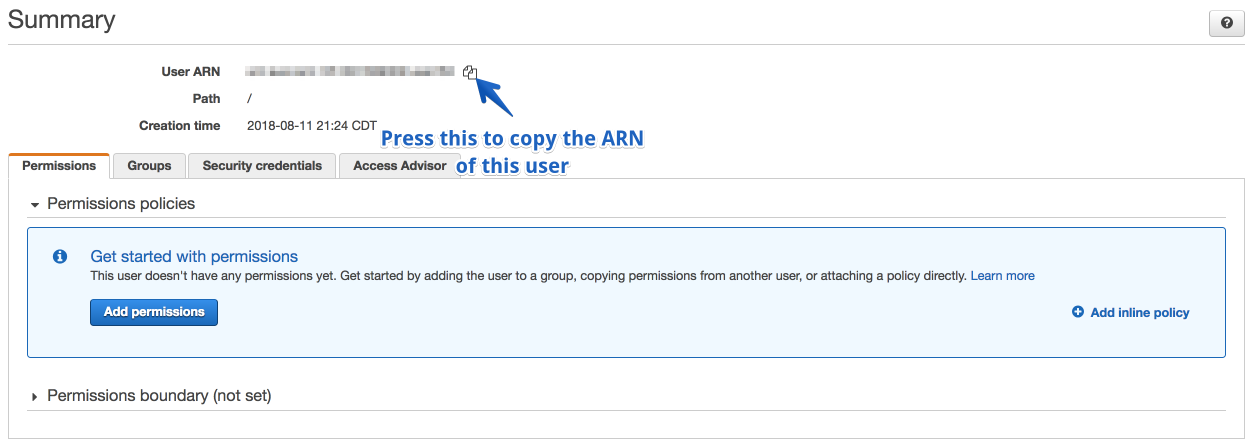Click the Add inline policy link
1252x446 pixels.
(1139, 312)
